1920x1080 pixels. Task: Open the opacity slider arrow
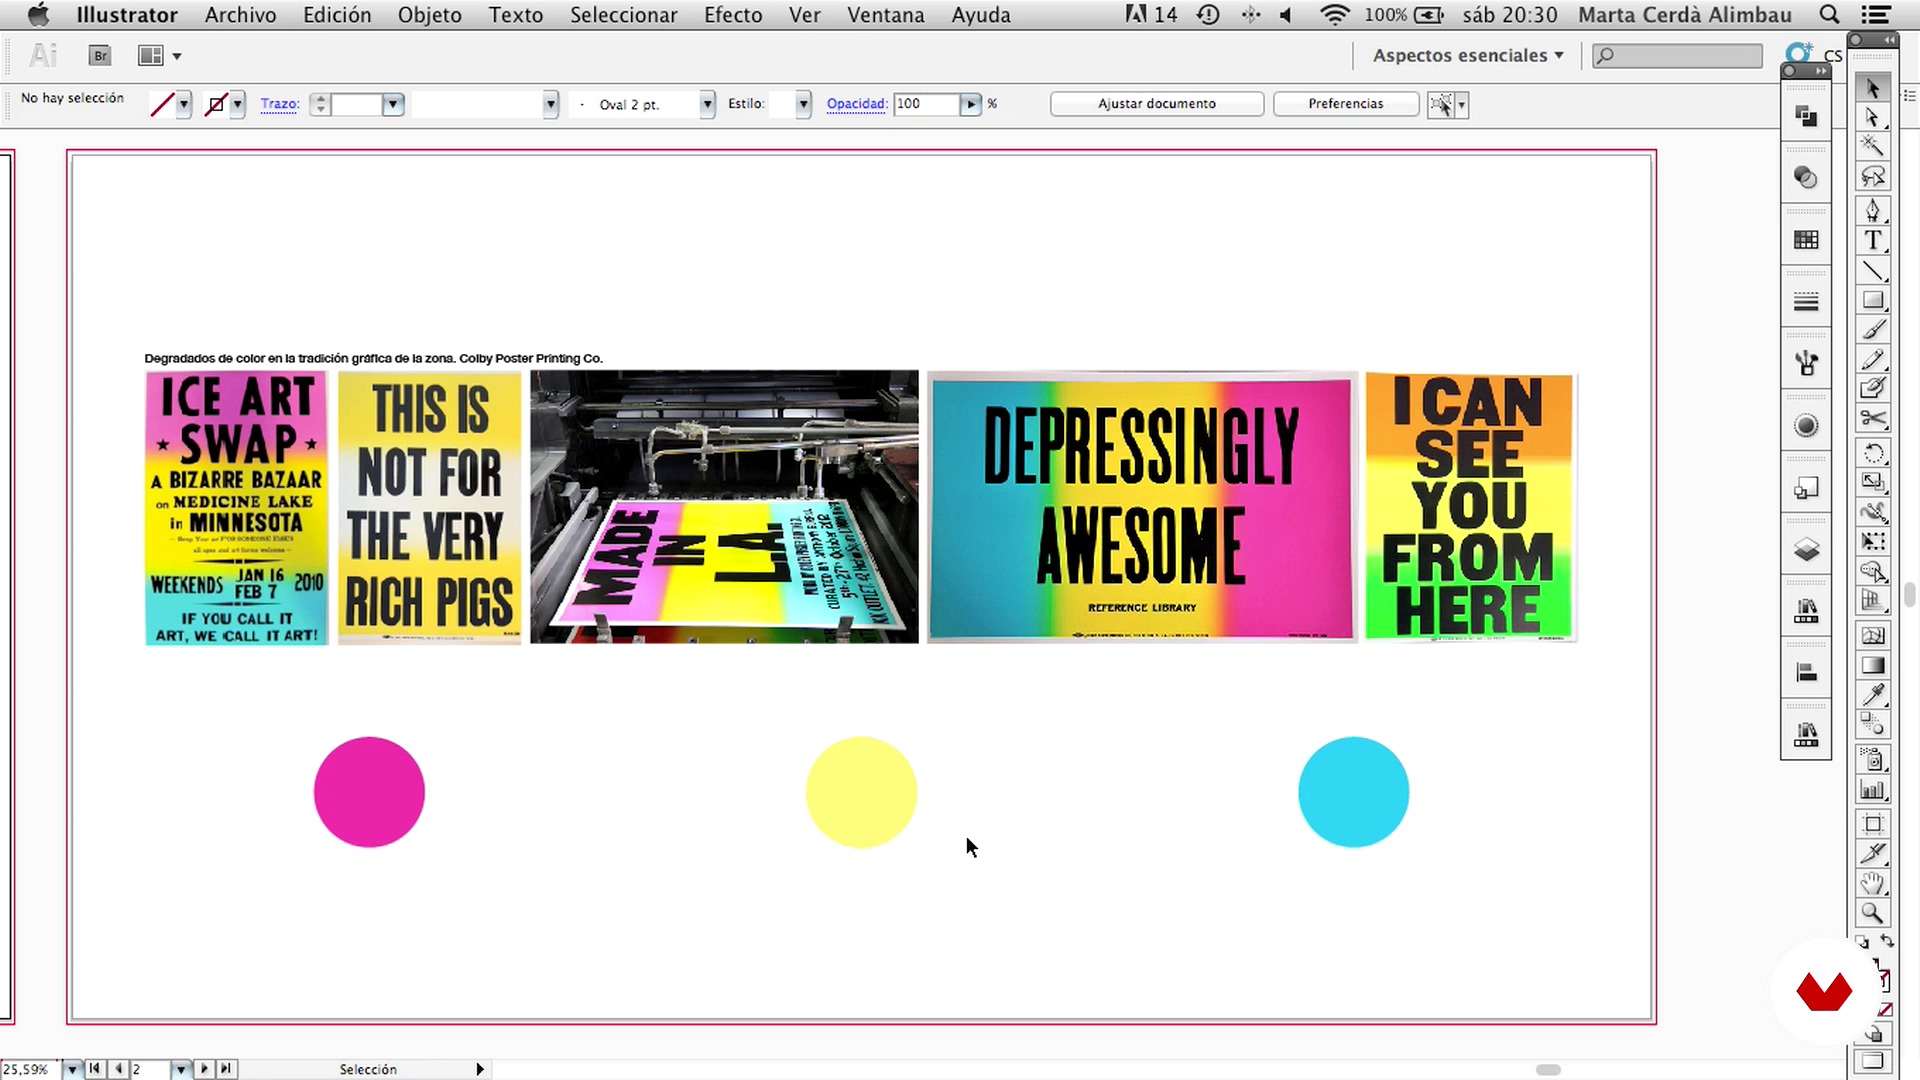[x=970, y=104]
